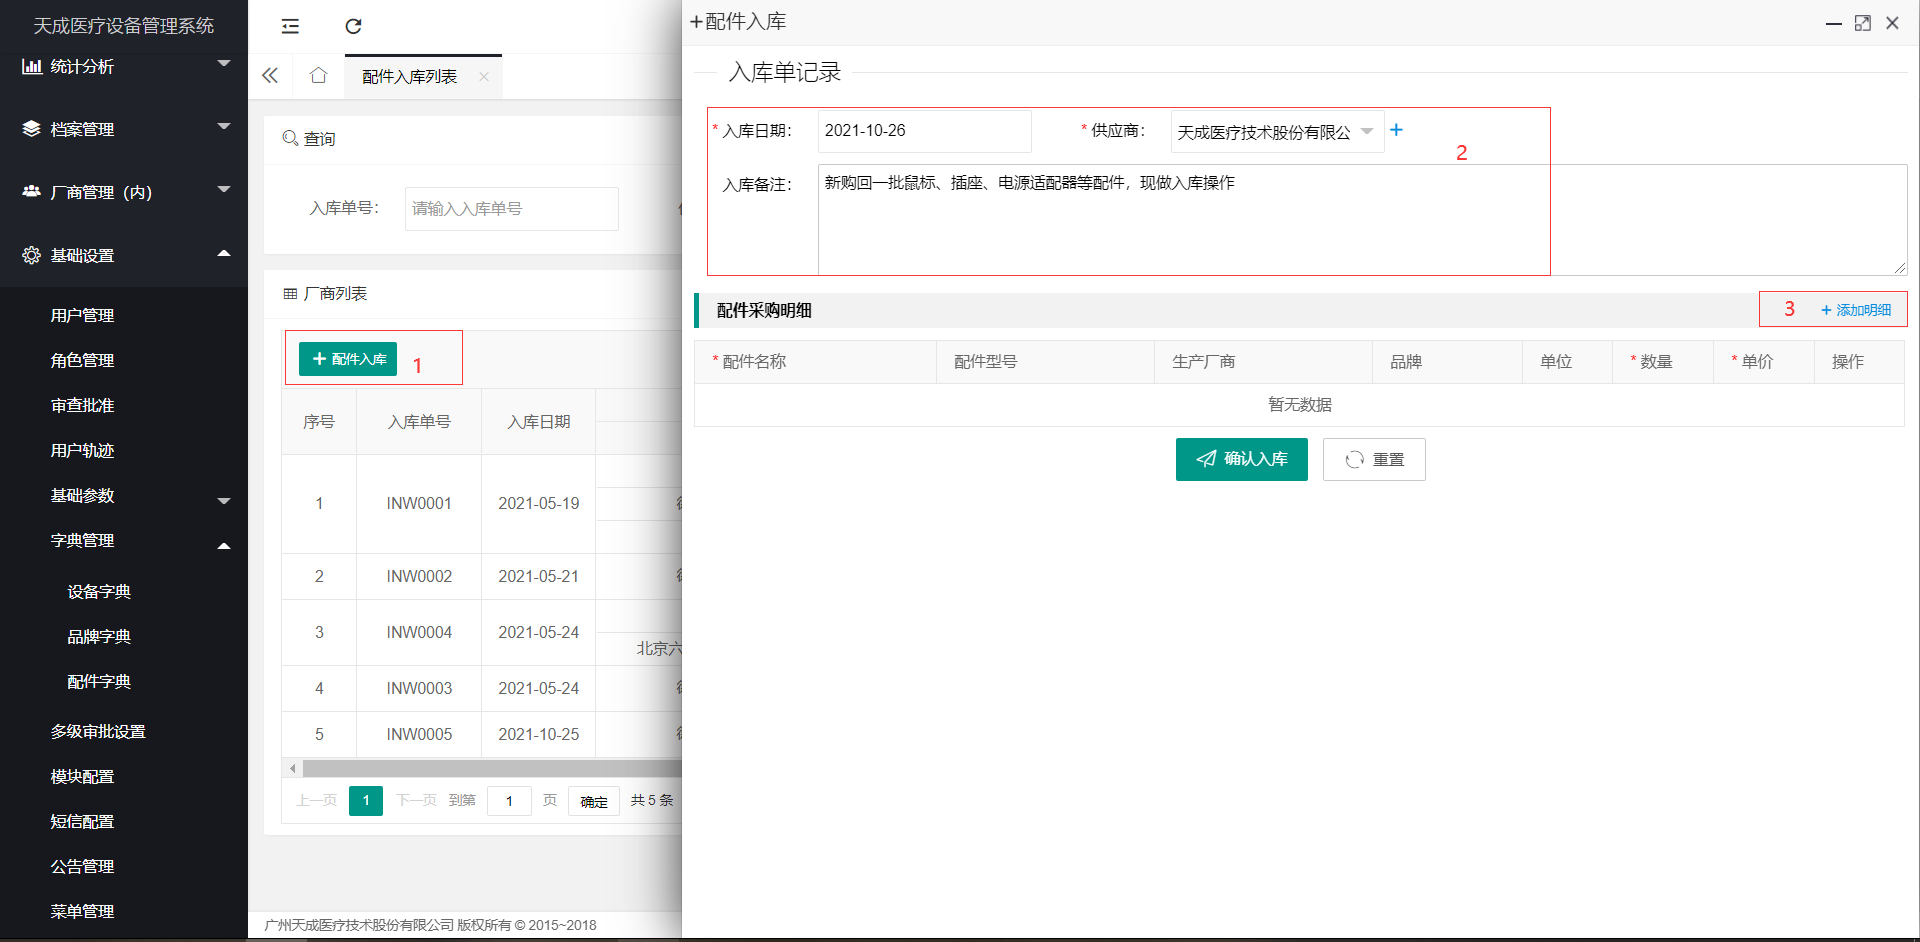Click 天成医疗设备管理系统 title
Image resolution: width=1920 pixels, height=942 pixels.
click(x=124, y=25)
